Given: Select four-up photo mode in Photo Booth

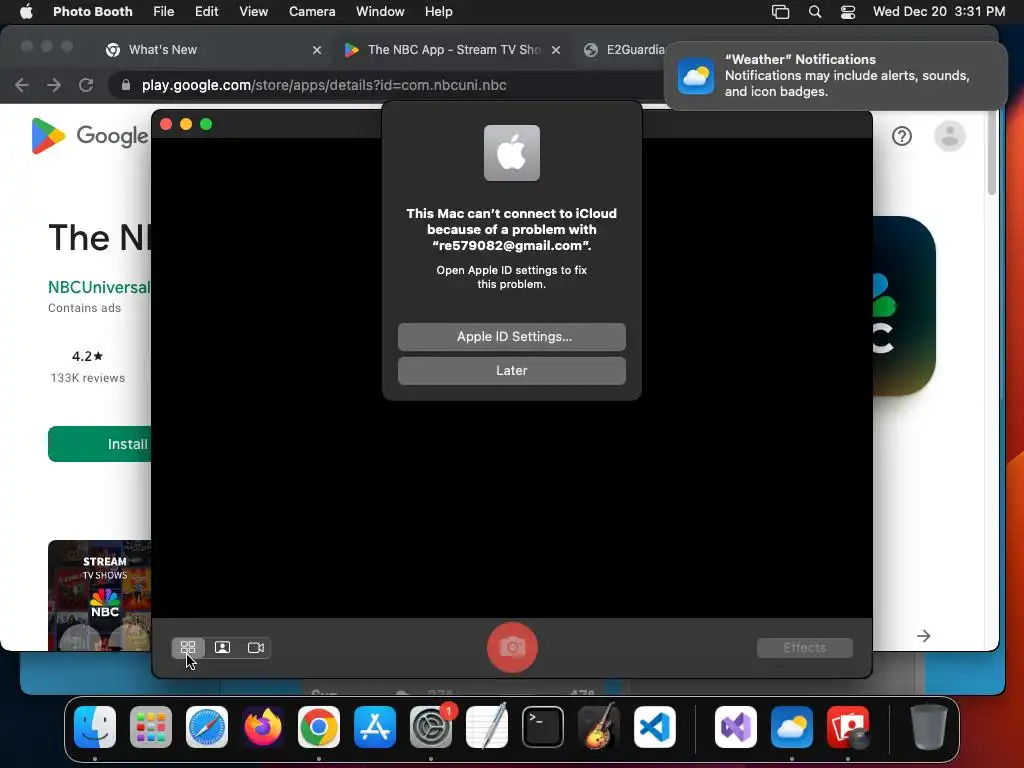Looking at the screenshot, I should tap(188, 647).
